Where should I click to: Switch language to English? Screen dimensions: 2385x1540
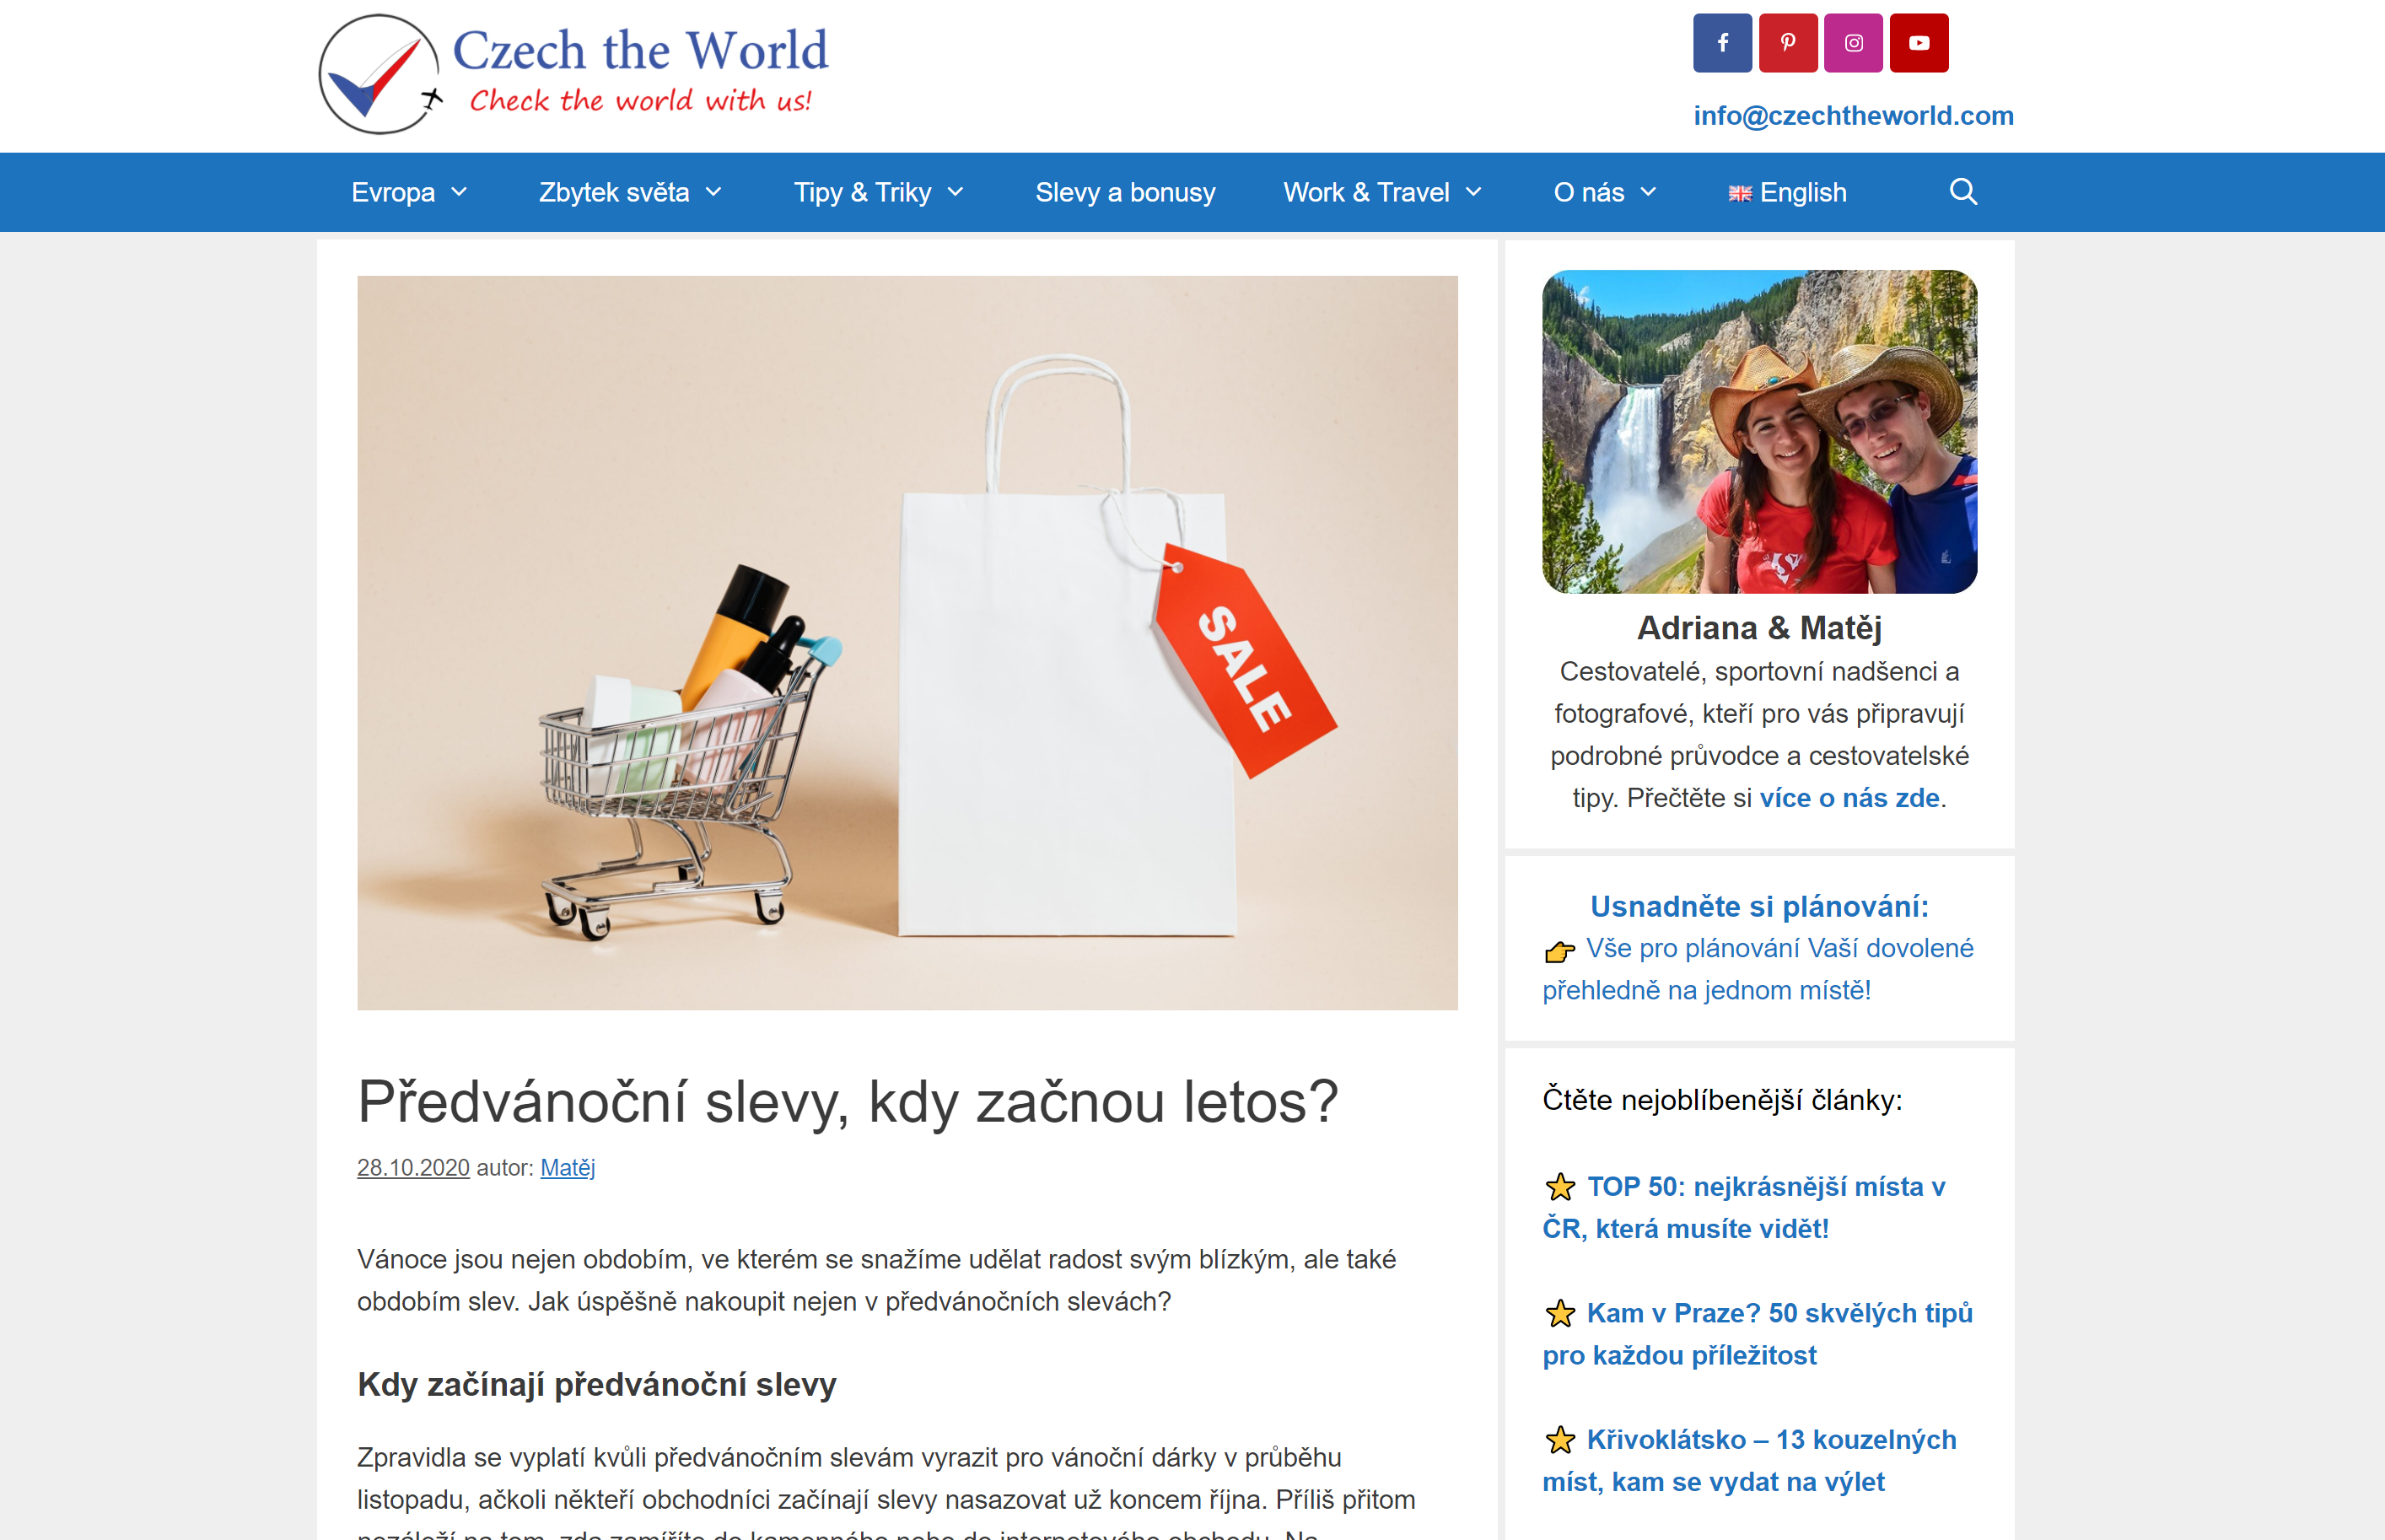(x=1787, y=192)
